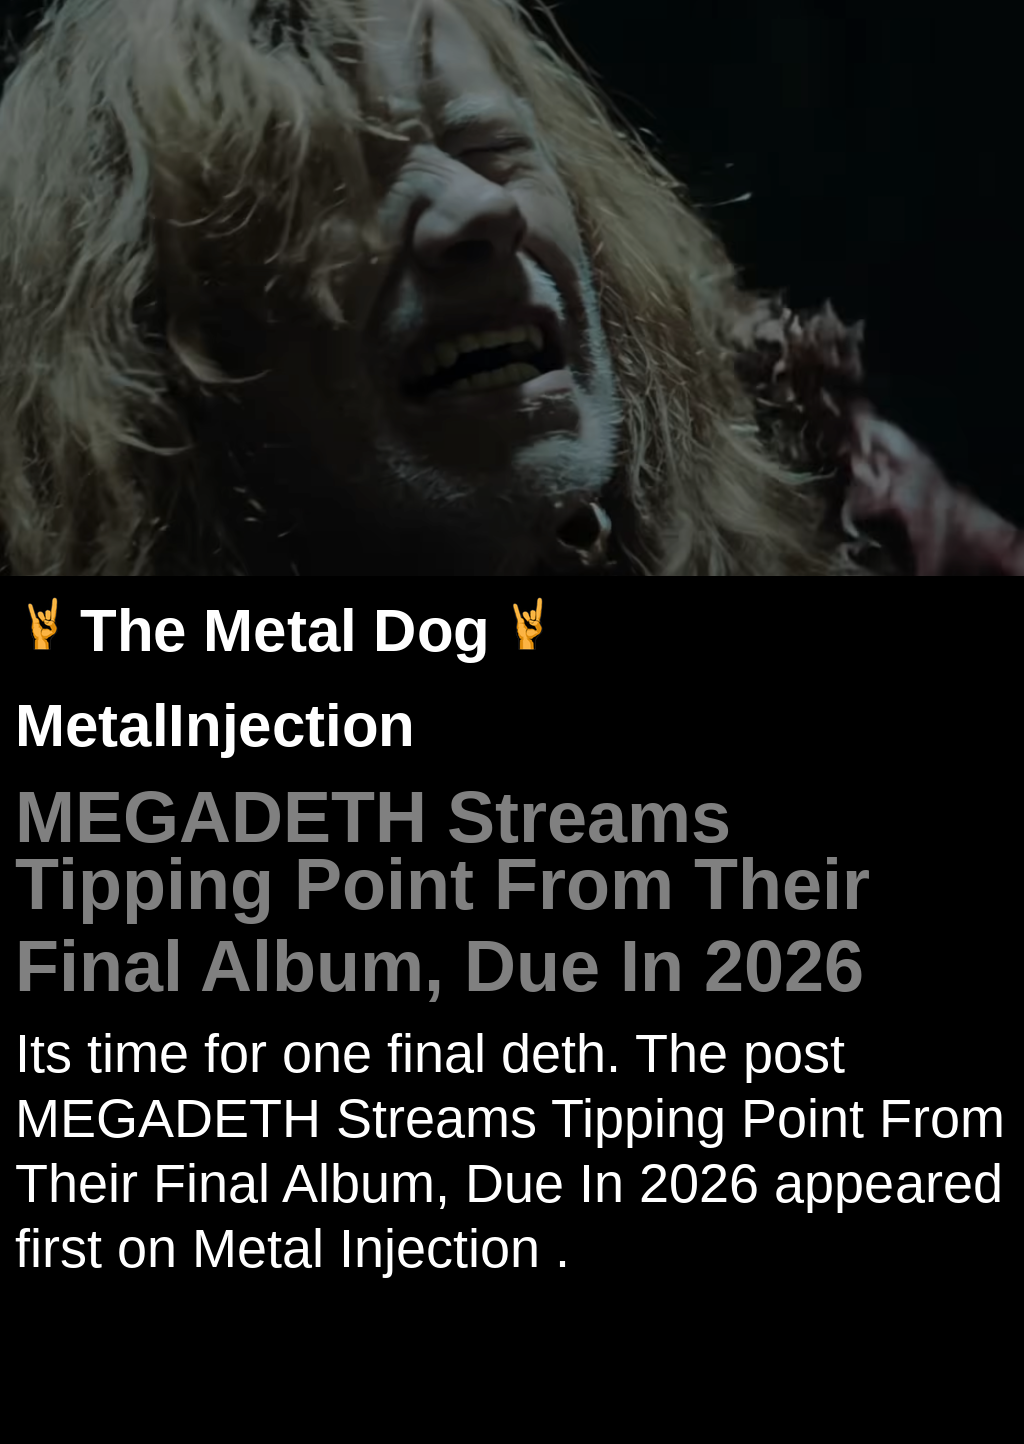Open the article's video still thumbnail
This screenshot has width=1024, height=1444.
pyautogui.click(x=512, y=288)
